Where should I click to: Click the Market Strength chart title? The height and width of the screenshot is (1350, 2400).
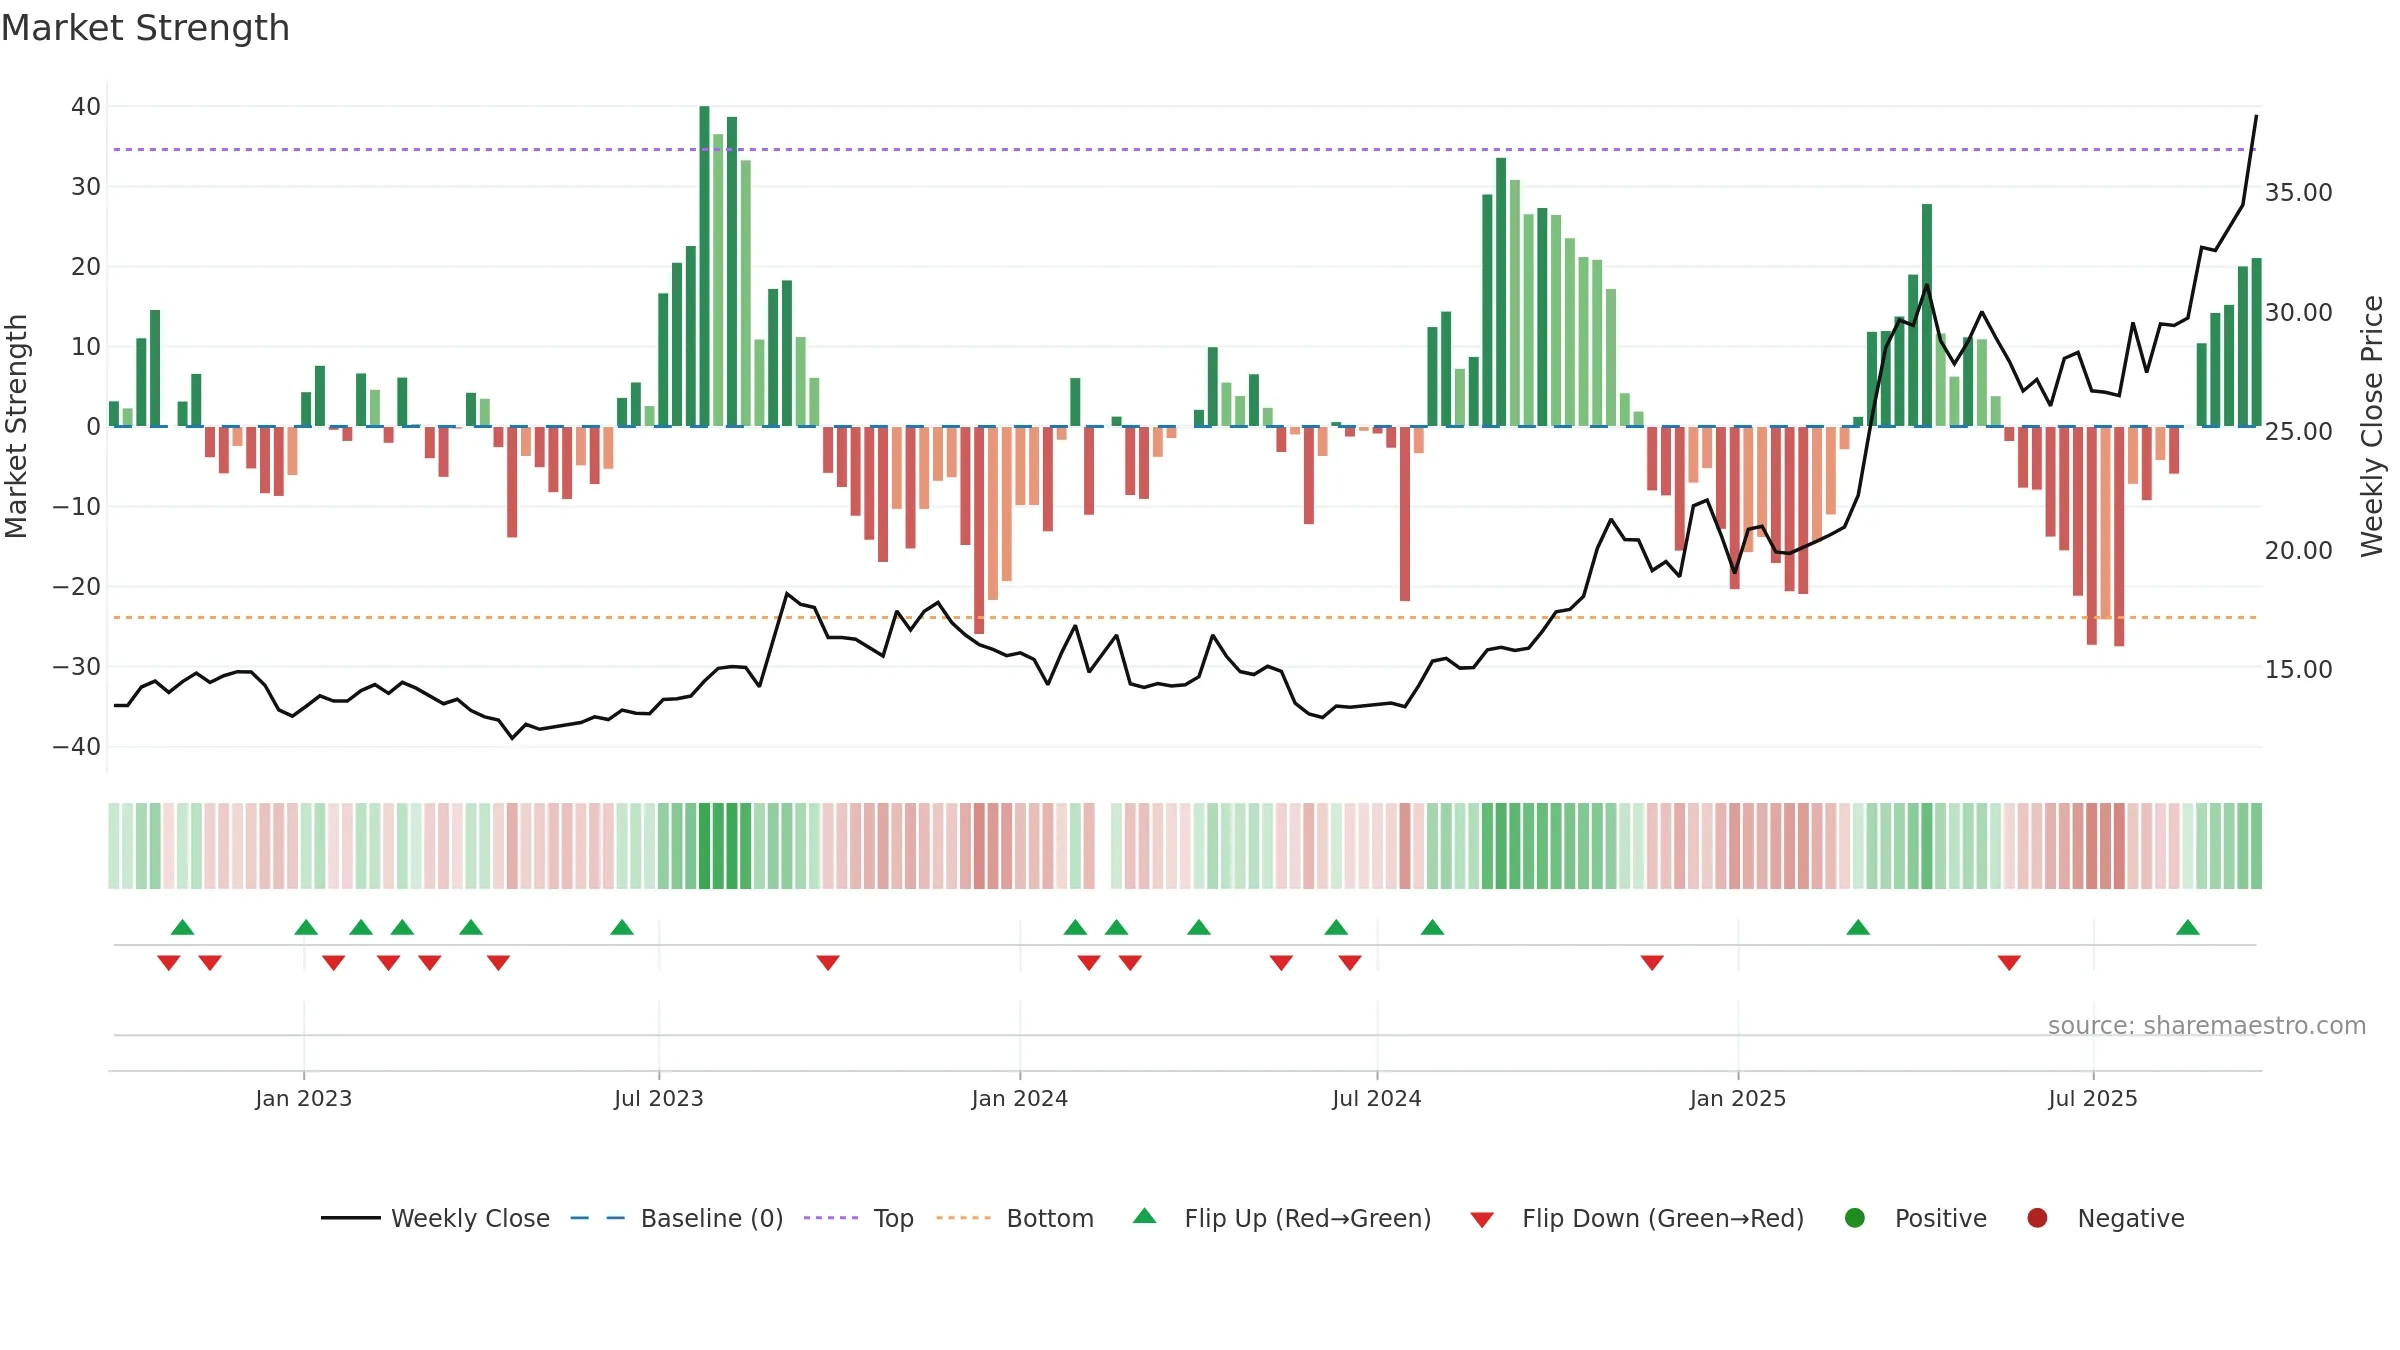[x=145, y=28]
